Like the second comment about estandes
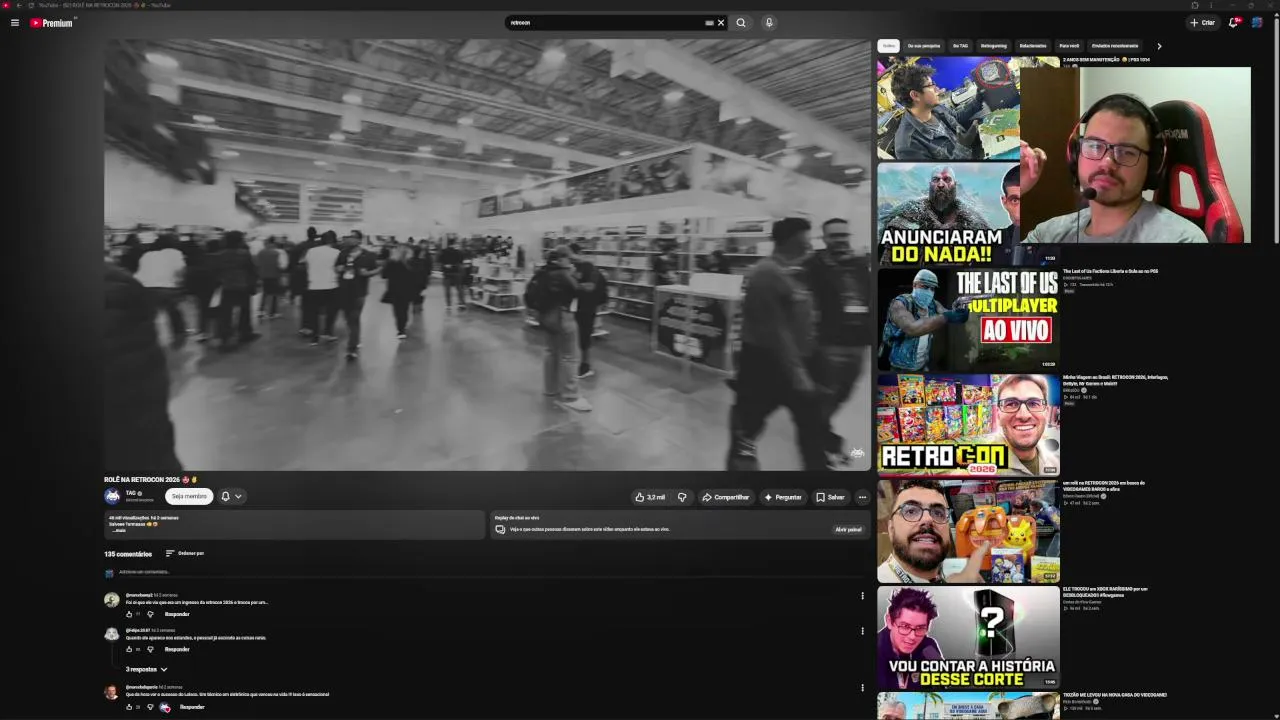Screen dimensions: 1280x720 coord(129,649)
